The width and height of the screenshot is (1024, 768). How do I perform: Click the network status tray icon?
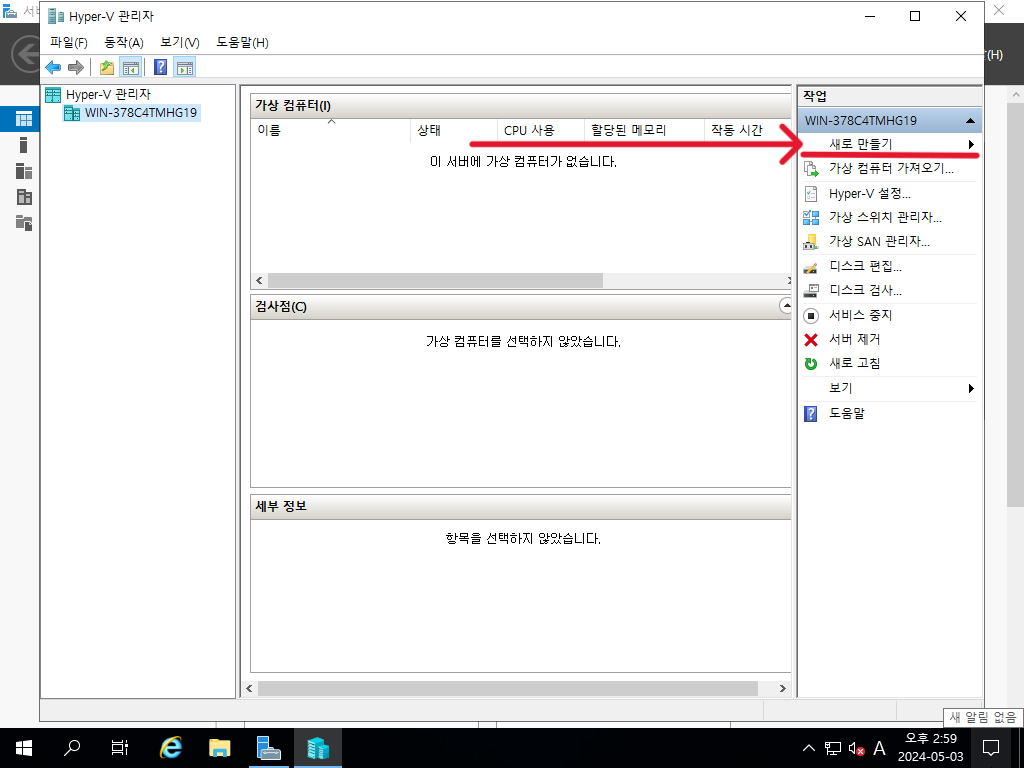833,748
